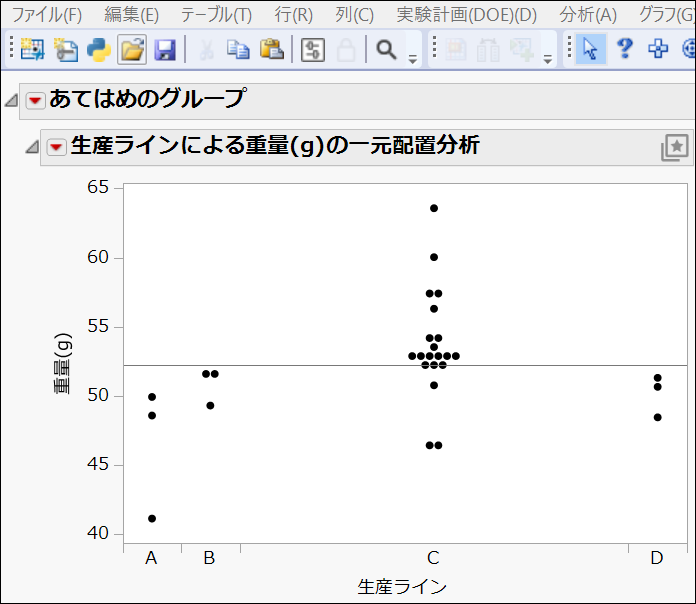Click the greyed column chart toolbar icon
Screen dimensions: 696x604
point(488,49)
